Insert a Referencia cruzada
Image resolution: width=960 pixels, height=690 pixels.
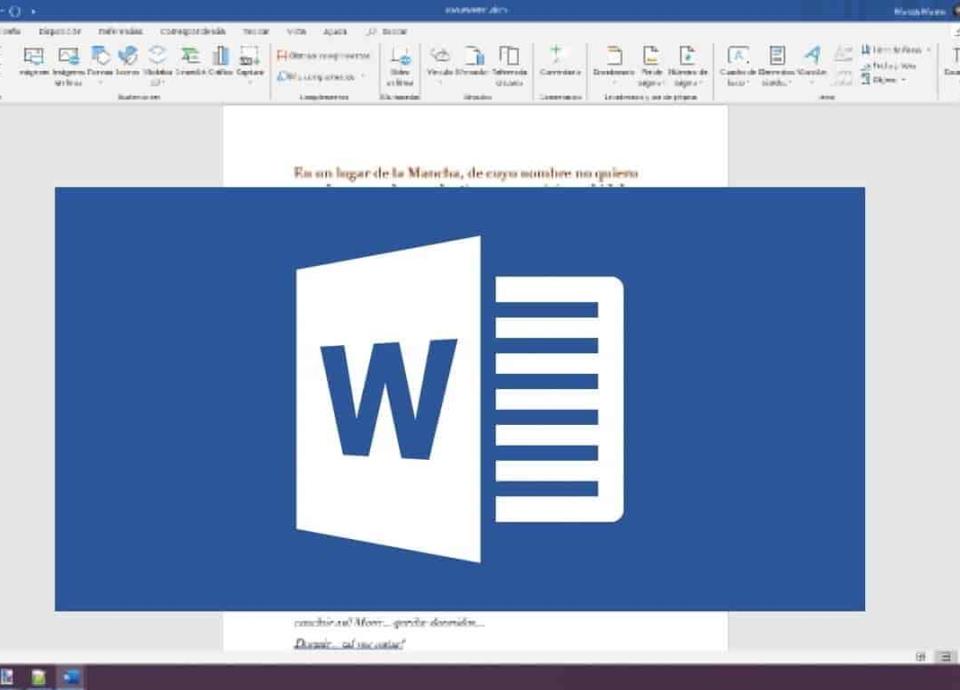pos(509,65)
